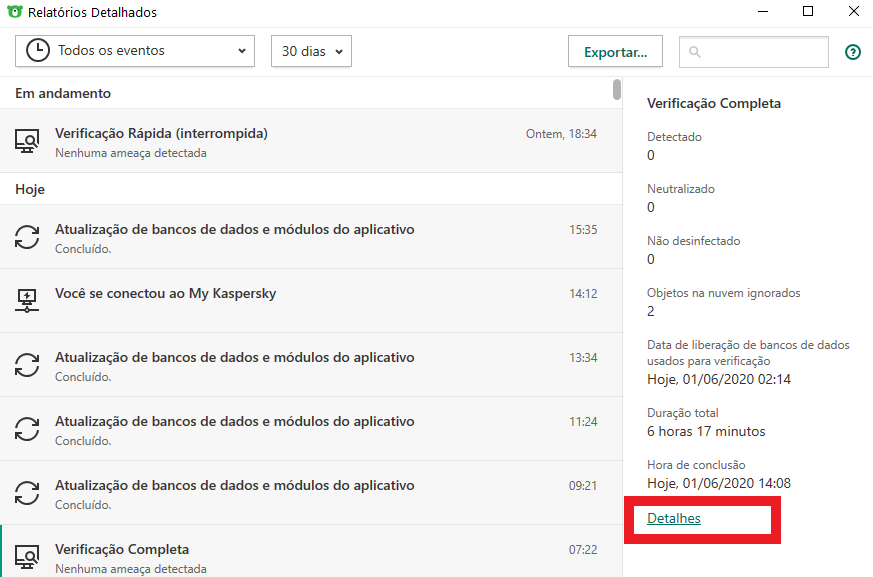Click the 6 horas 17 minutos duration value
The height and width of the screenshot is (577, 873).
pyautogui.click(x=706, y=431)
